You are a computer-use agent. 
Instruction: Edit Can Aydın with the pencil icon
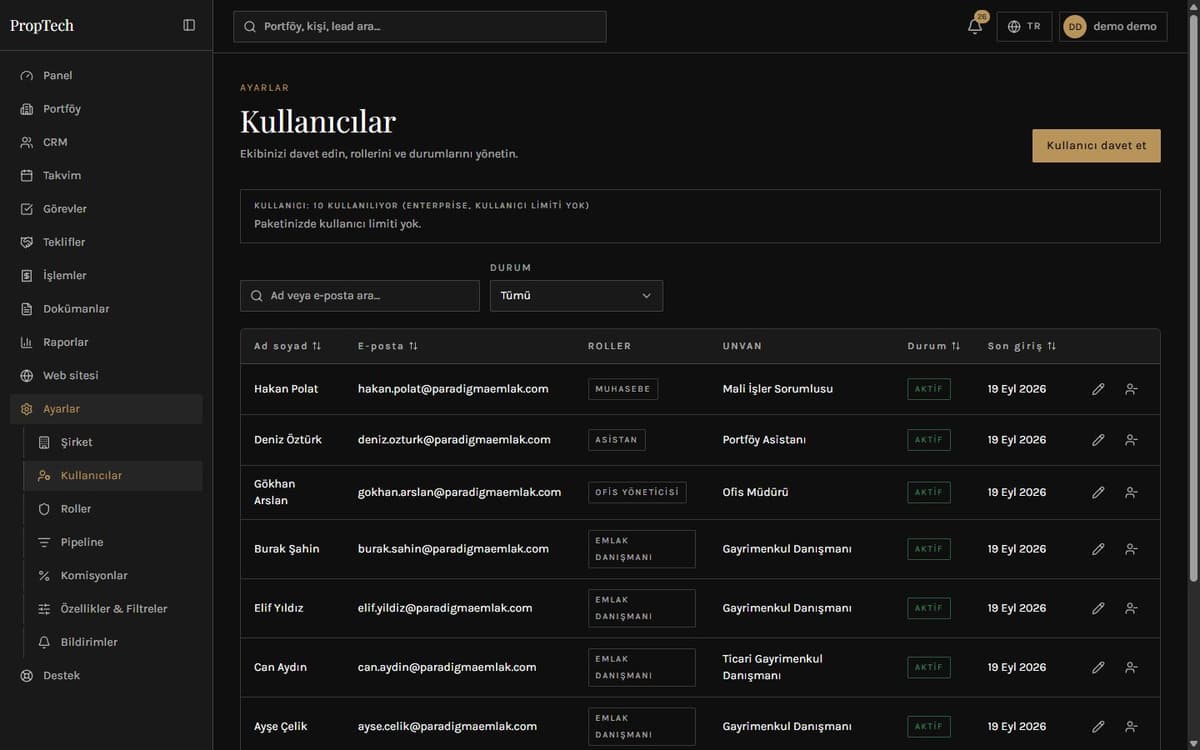pyautogui.click(x=1098, y=667)
